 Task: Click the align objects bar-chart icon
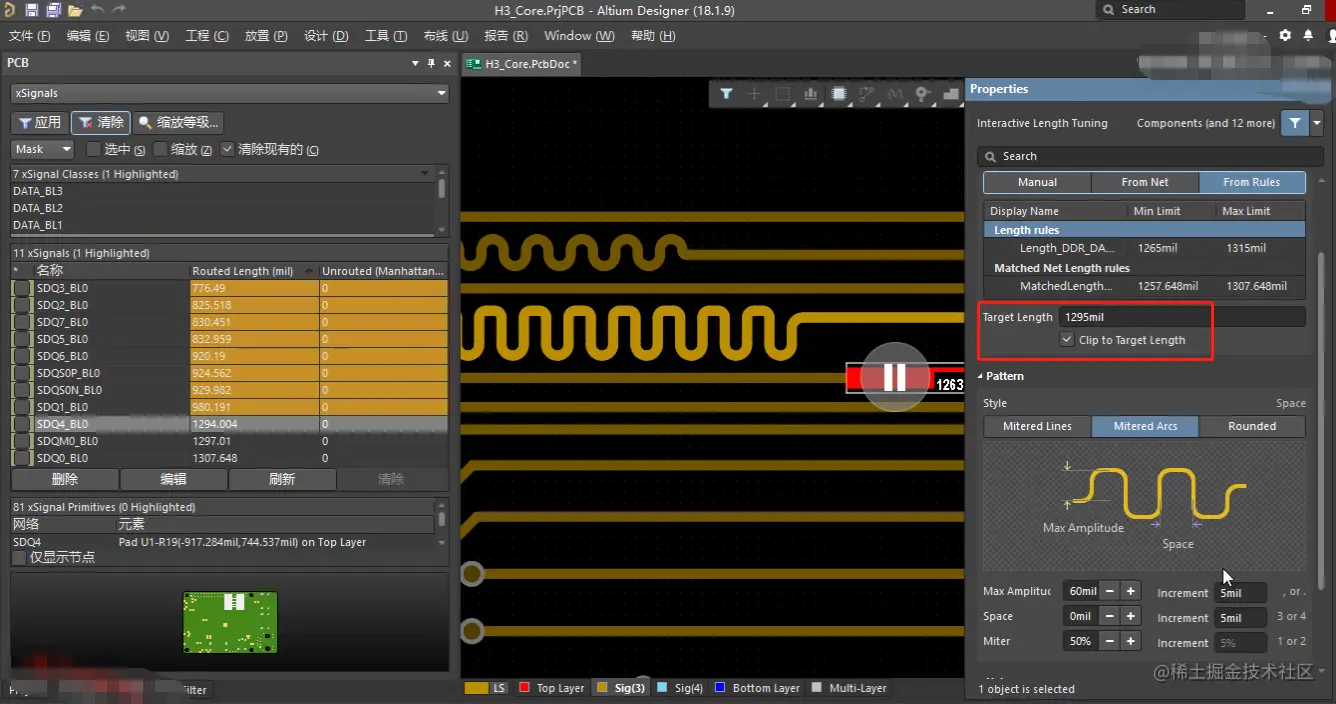pyautogui.click(x=811, y=94)
